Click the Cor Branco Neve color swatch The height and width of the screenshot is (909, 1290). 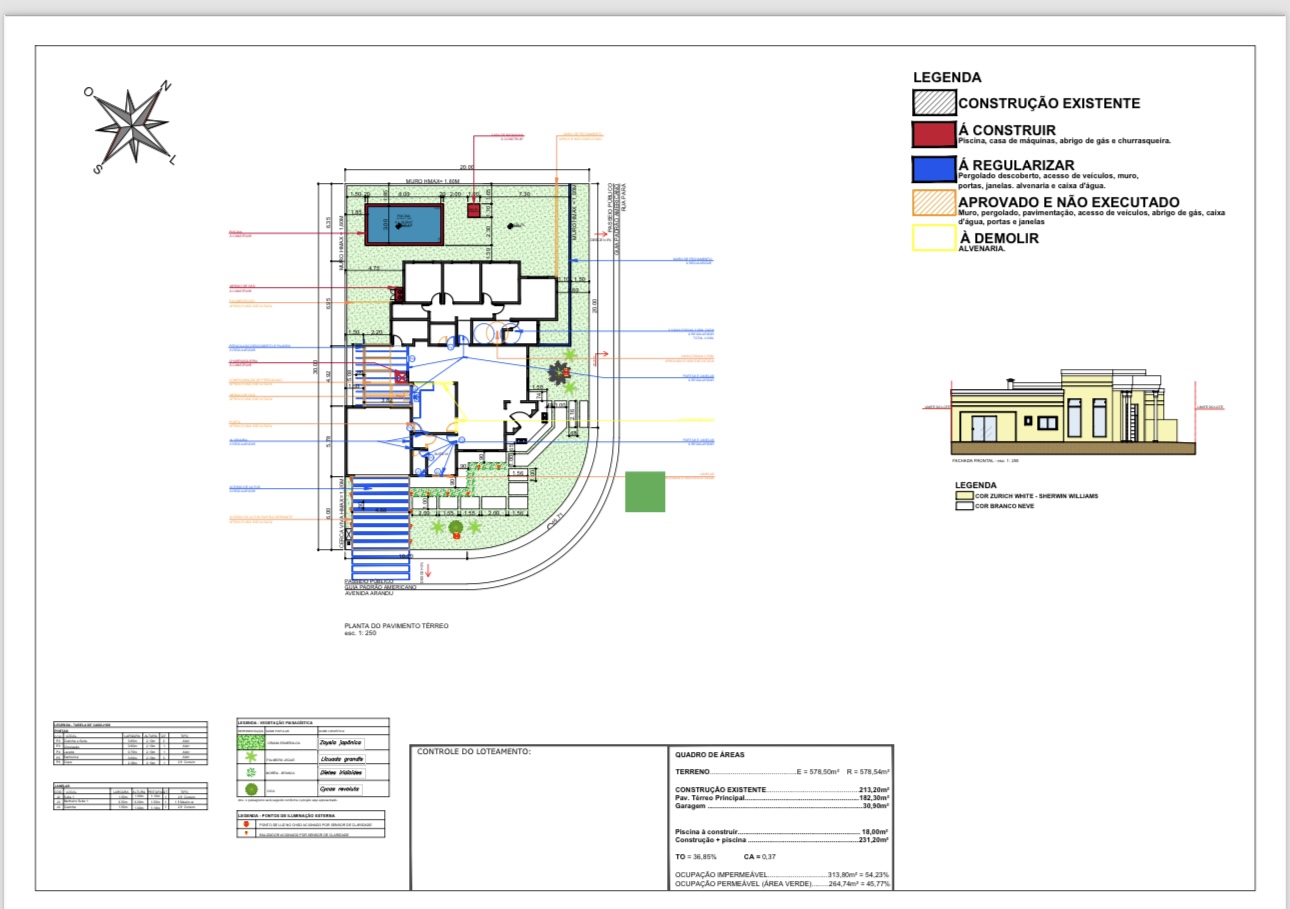coord(964,507)
